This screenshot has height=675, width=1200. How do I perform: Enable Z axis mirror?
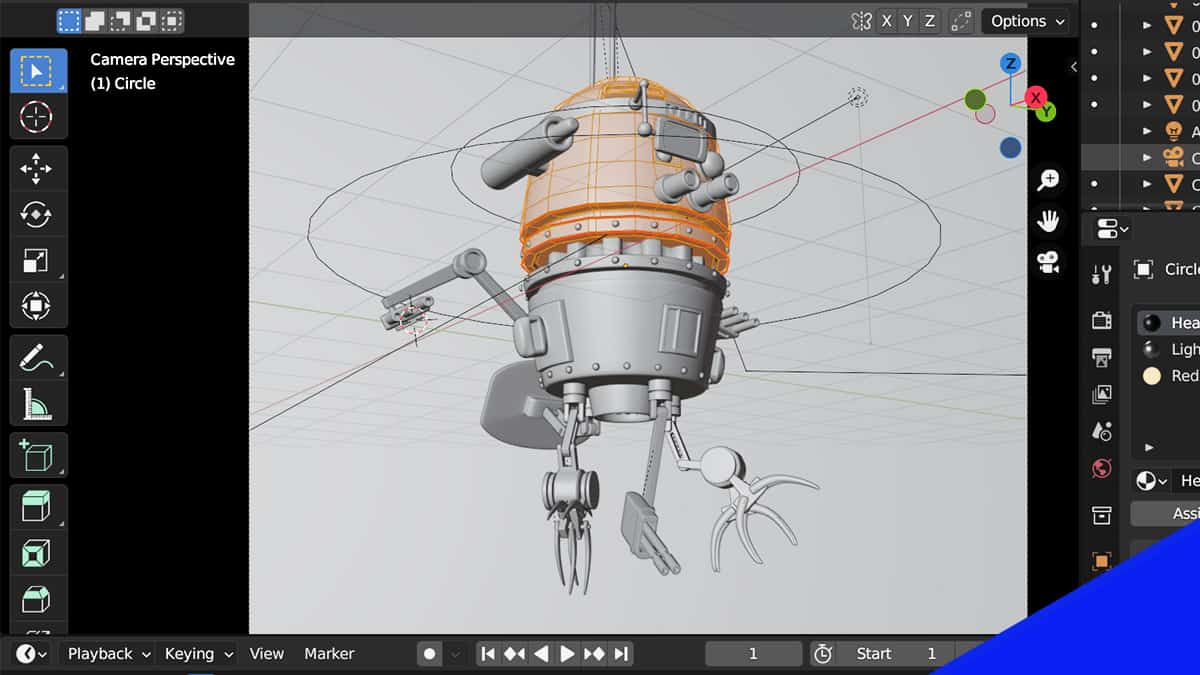(x=930, y=21)
